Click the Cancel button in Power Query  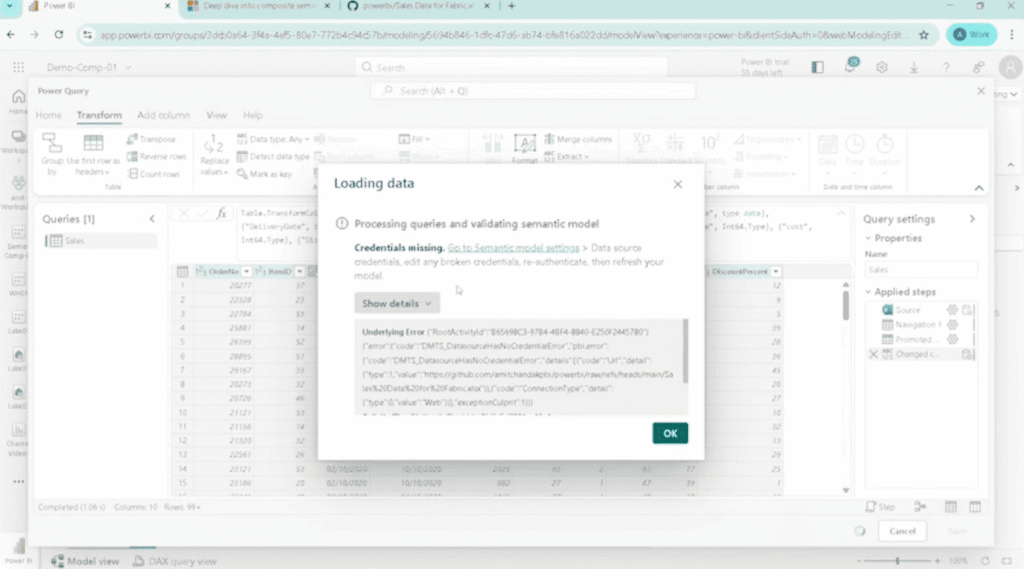click(902, 531)
